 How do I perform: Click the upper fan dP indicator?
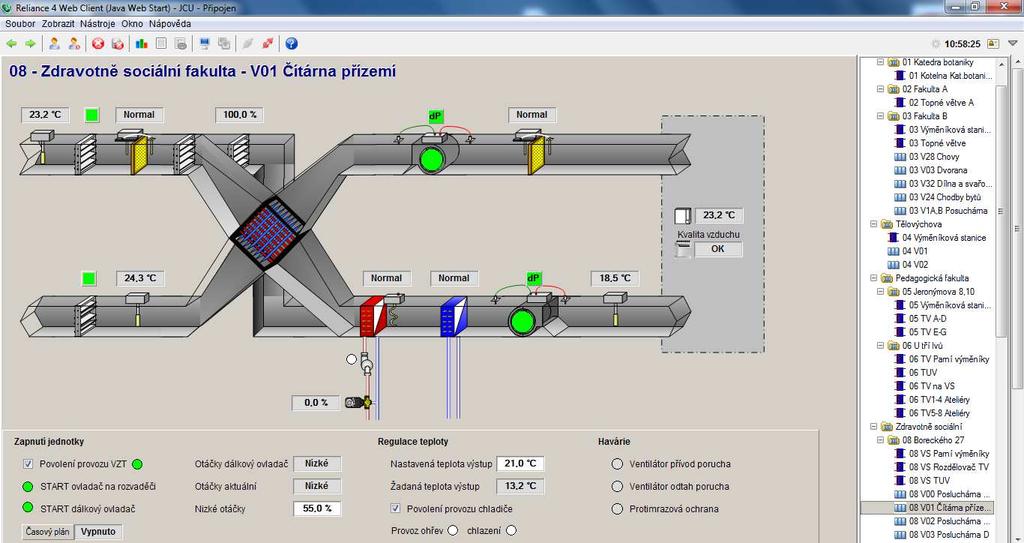tap(435, 116)
